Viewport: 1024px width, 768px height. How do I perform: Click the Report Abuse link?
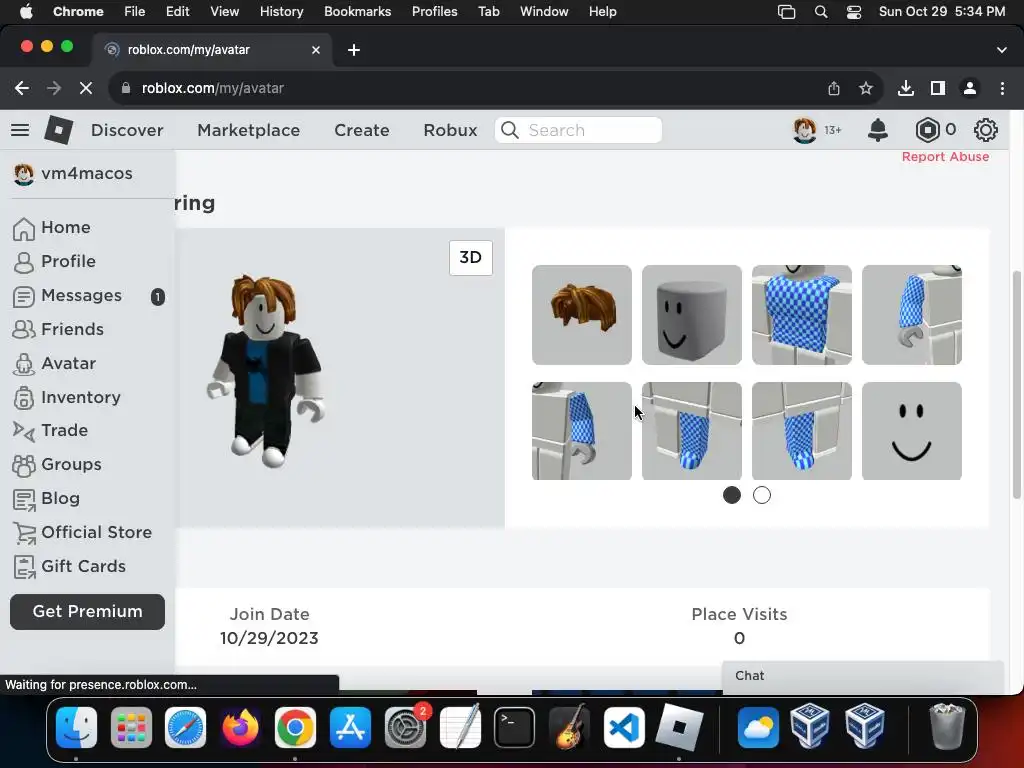tap(945, 157)
